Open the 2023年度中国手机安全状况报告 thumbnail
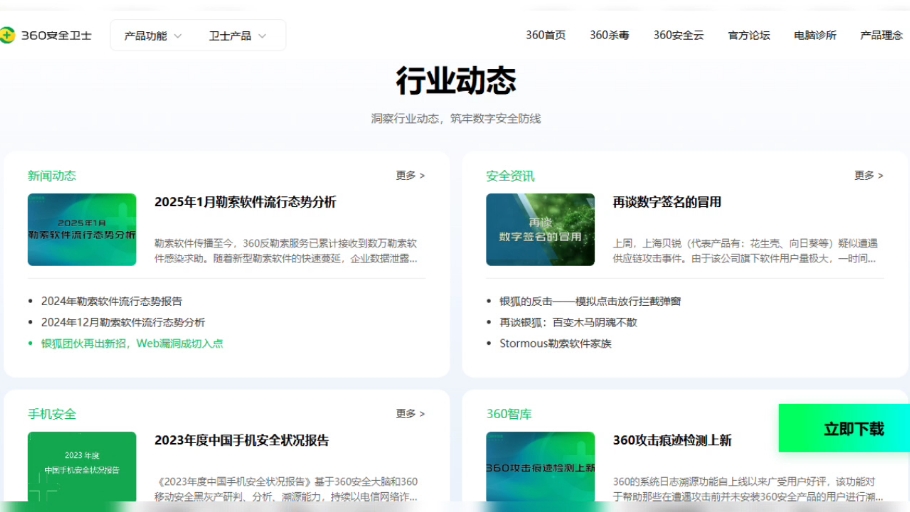This screenshot has width=910, height=512. point(82,466)
